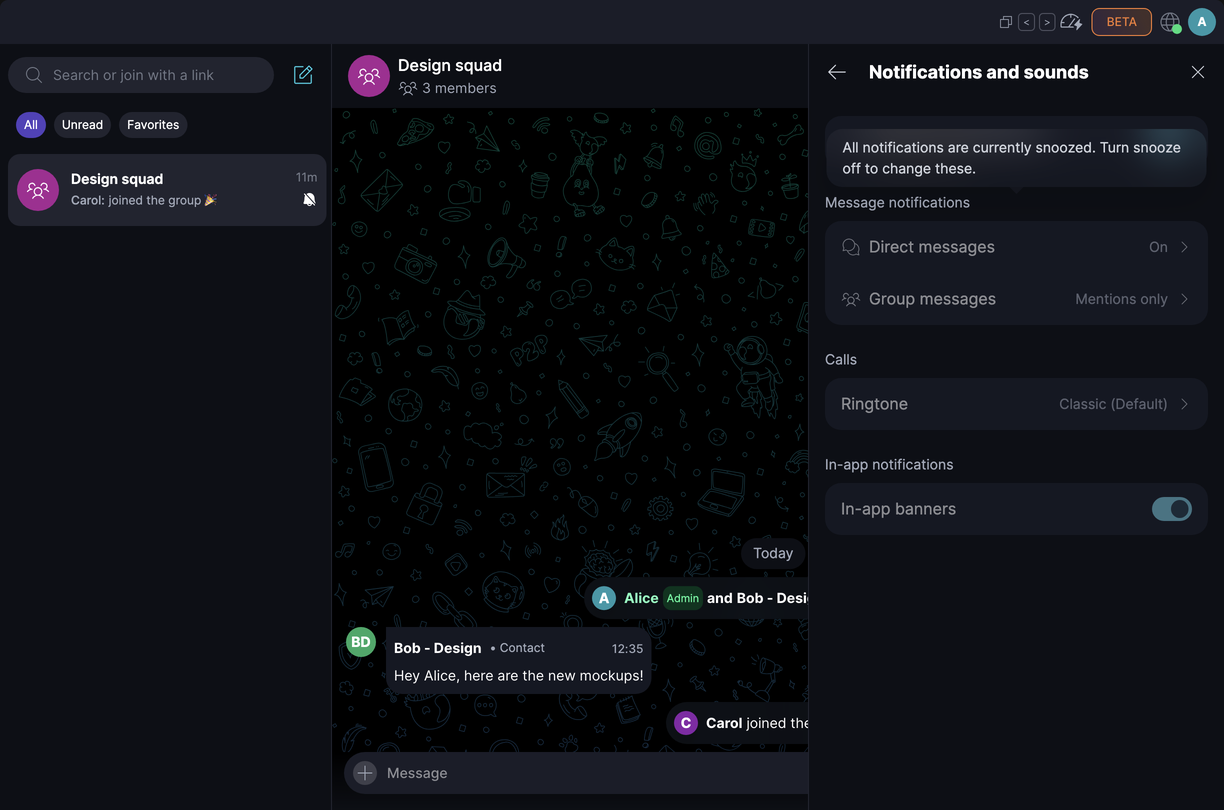Image resolution: width=1224 pixels, height=810 pixels.
Task: Click sender name Bob - Design
Action: [438, 648]
